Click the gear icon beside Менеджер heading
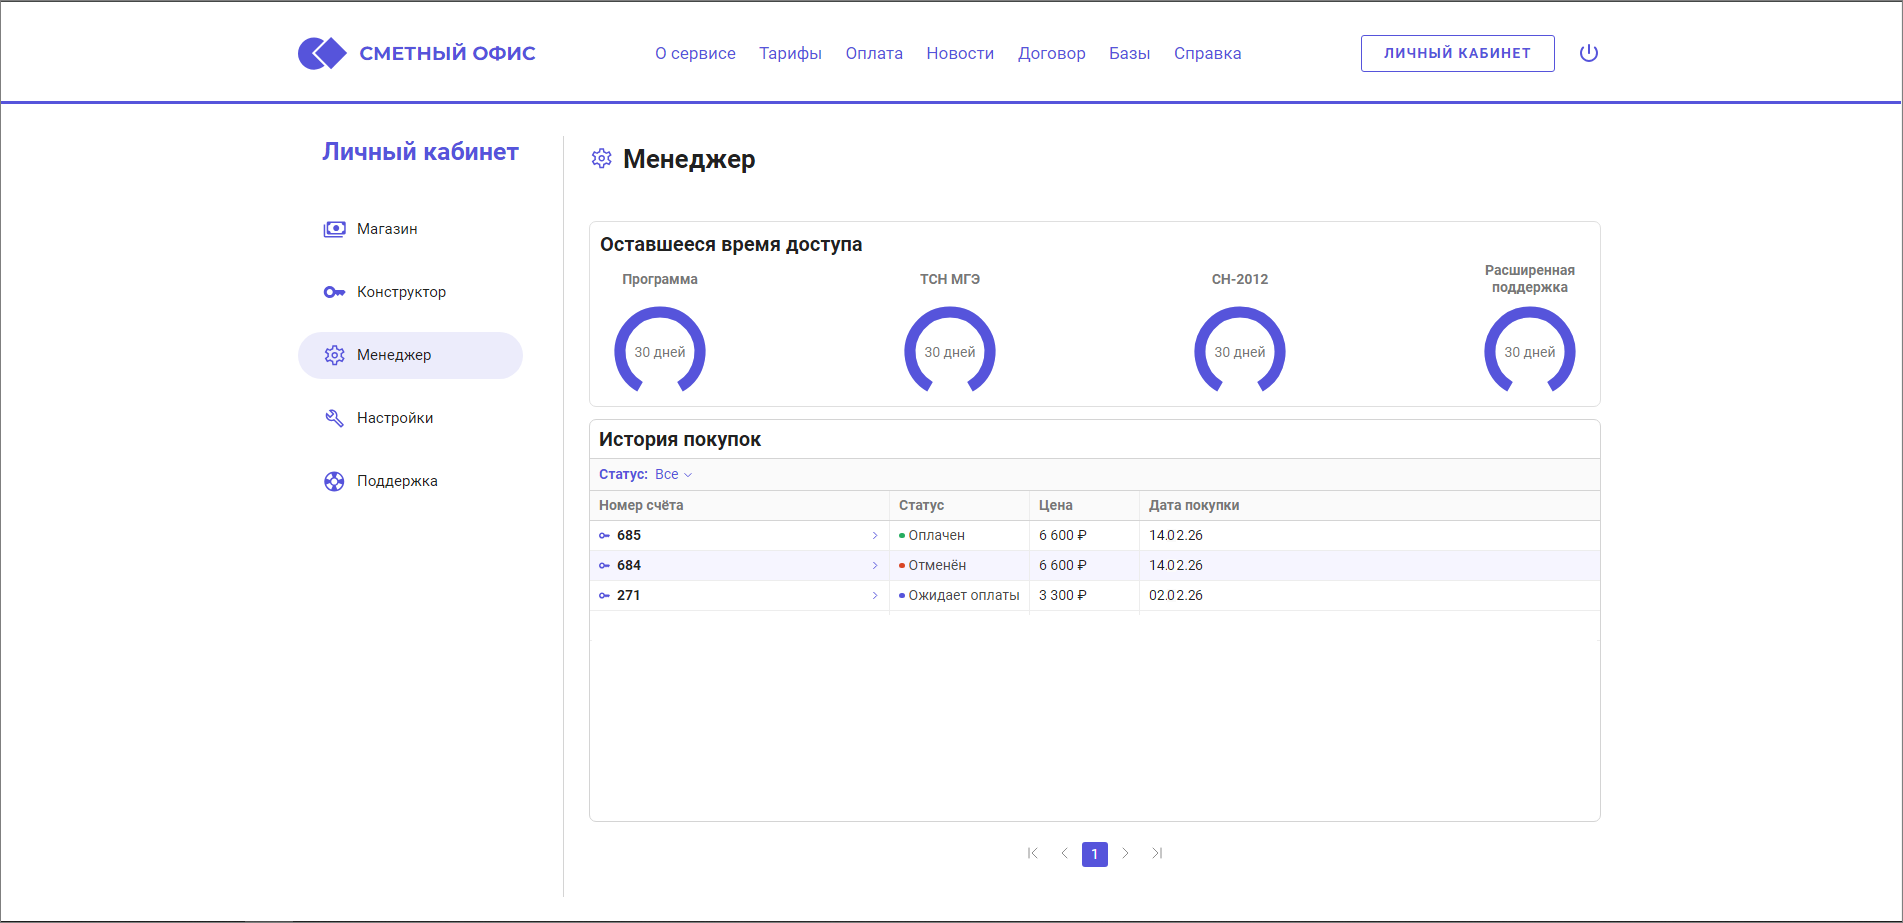Viewport: 1903px width, 923px height. (x=601, y=159)
